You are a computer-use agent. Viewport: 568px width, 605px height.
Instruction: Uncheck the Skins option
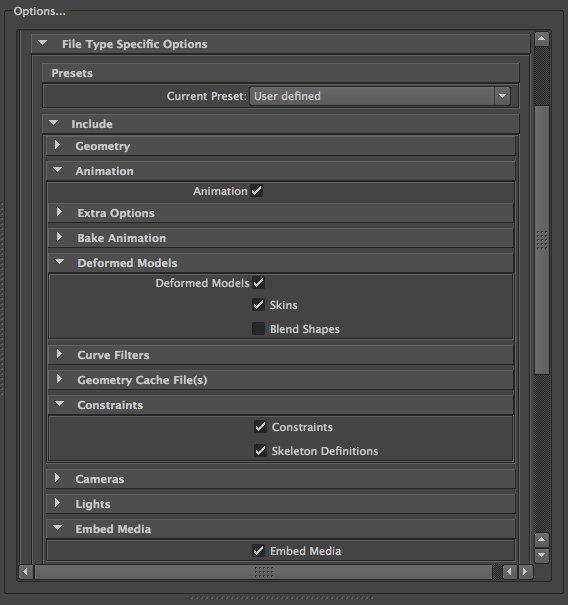[259, 305]
